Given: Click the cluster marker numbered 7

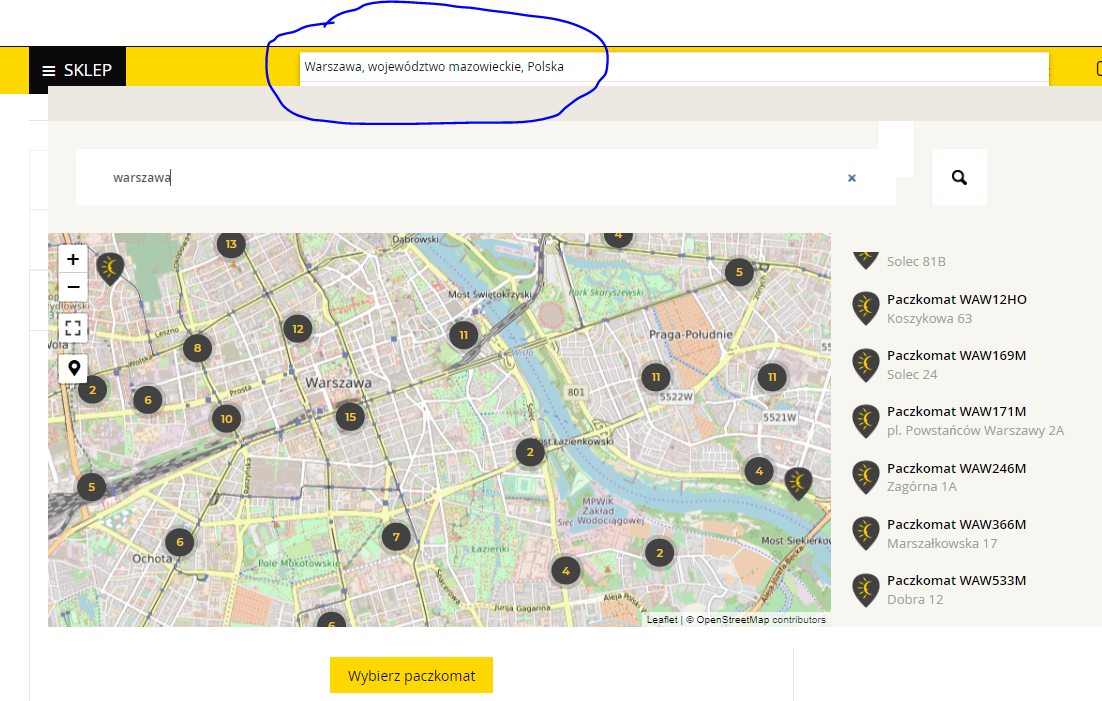Looking at the screenshot, I should [x=396, y=537].
